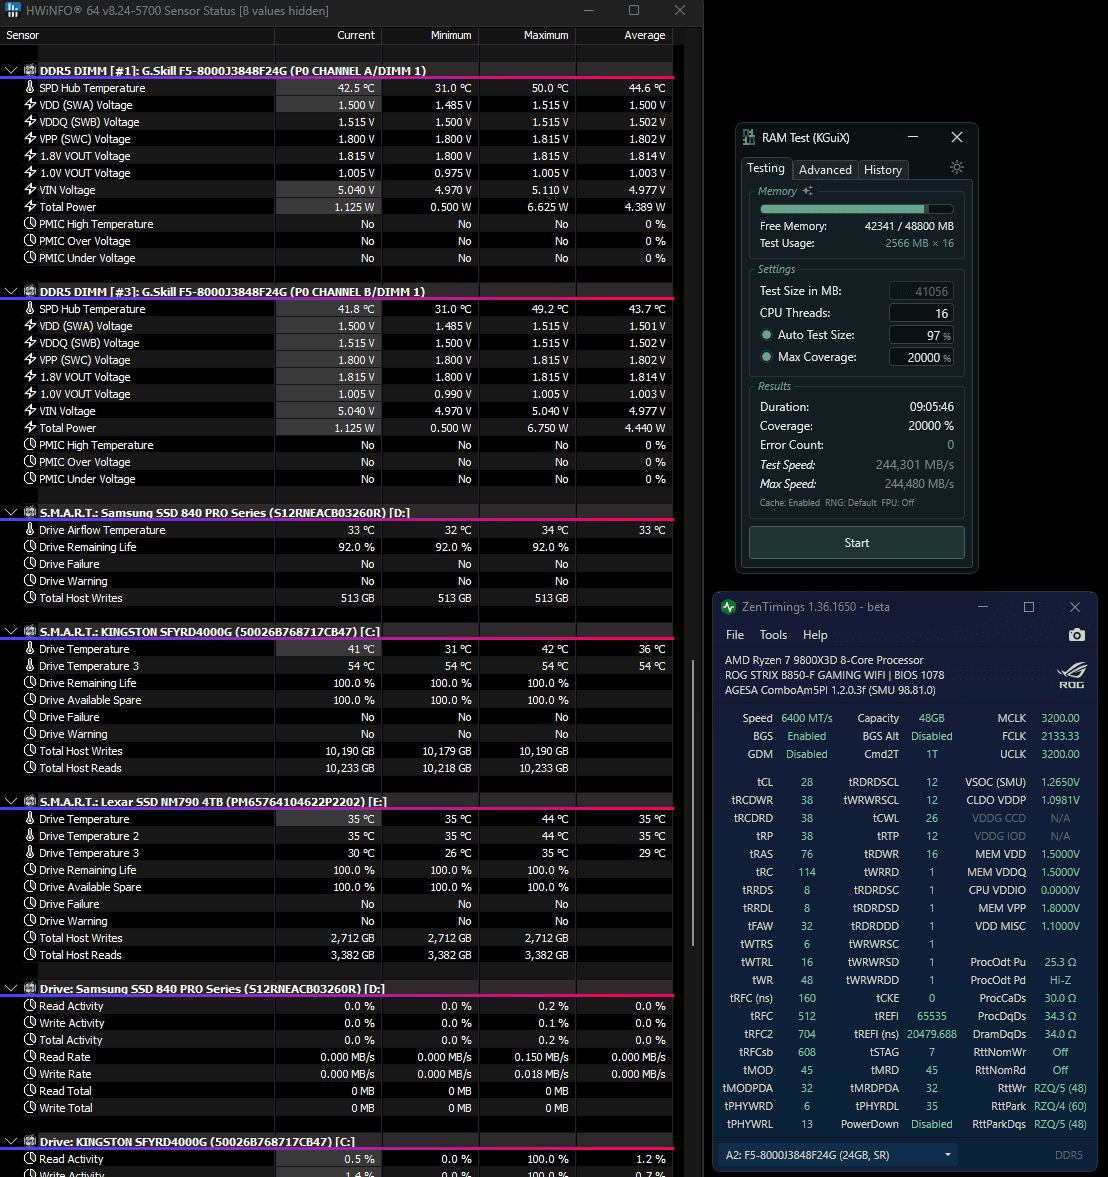
Task: Click the ROG logo in ZenTimings
Action: coord(1071,675)
